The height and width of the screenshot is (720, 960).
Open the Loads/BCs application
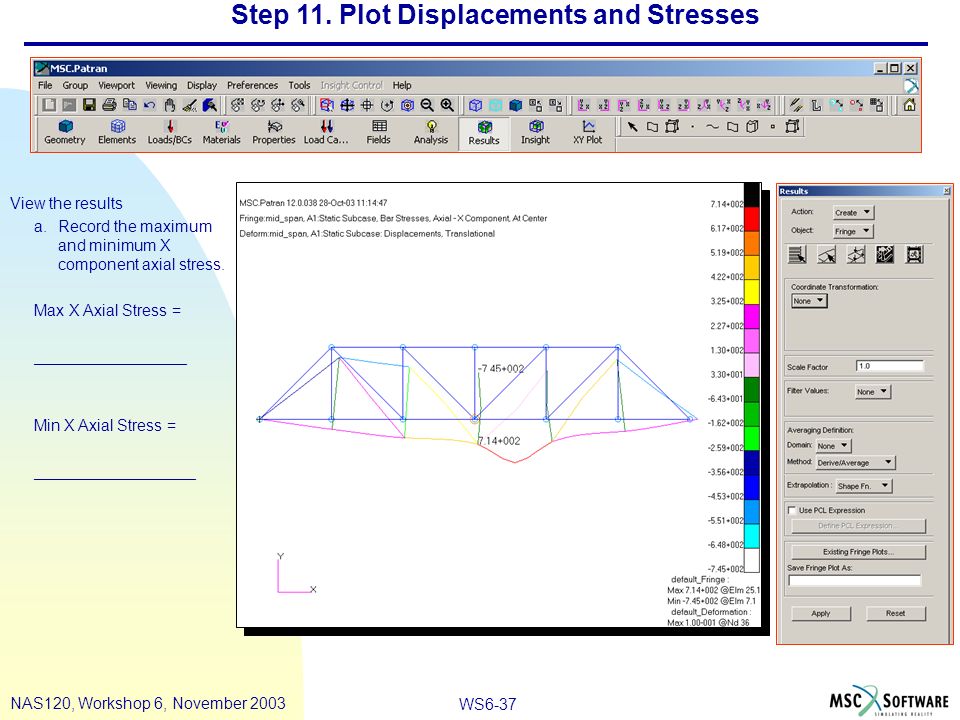click(x=170, y=132)
